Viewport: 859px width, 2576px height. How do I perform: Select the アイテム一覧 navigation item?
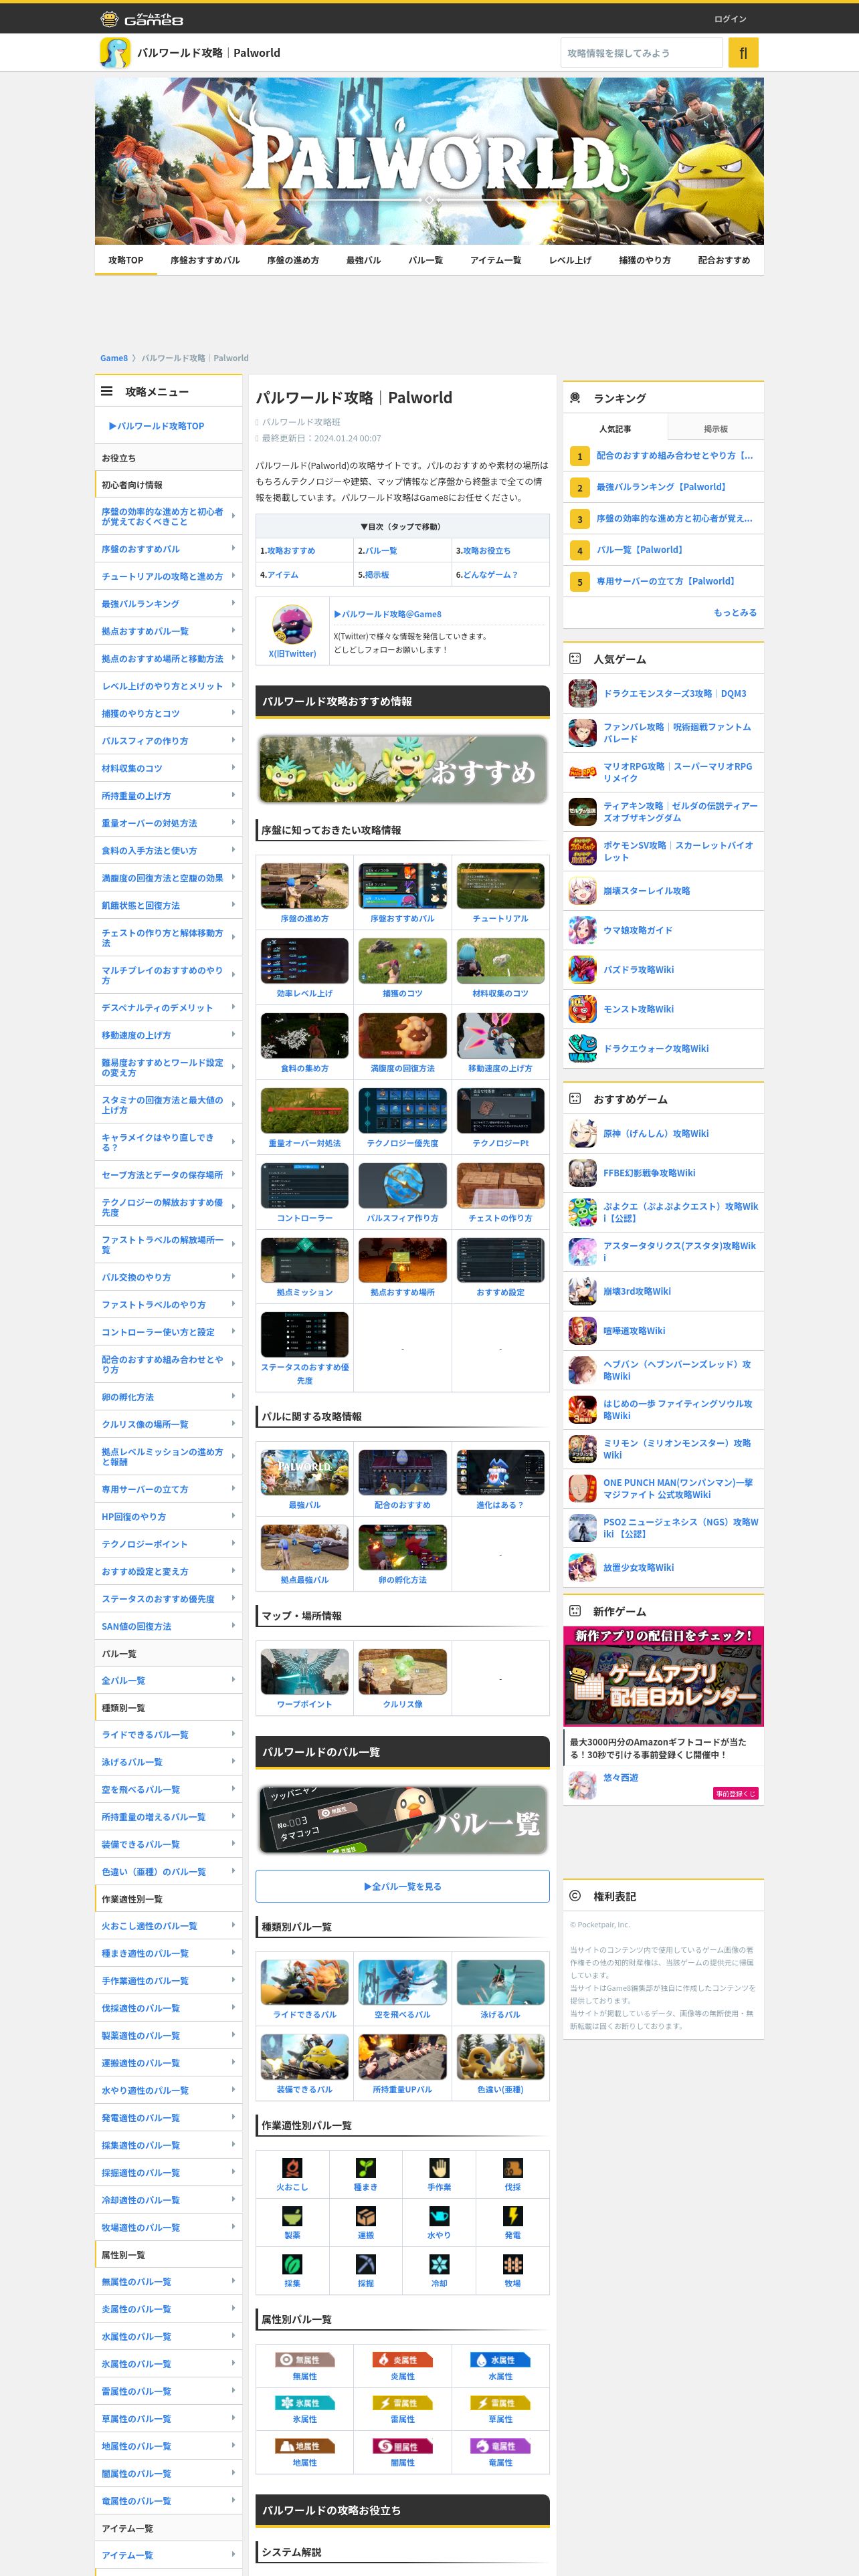click(496, 260)
